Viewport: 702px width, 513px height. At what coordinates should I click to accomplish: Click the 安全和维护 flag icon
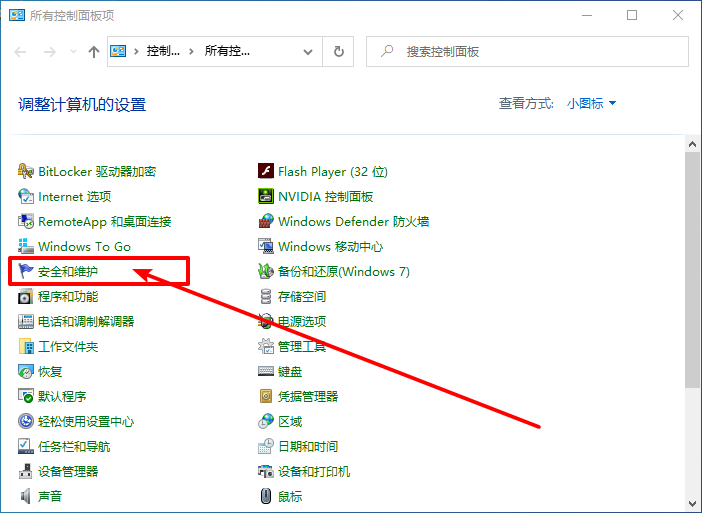(26, 272)
